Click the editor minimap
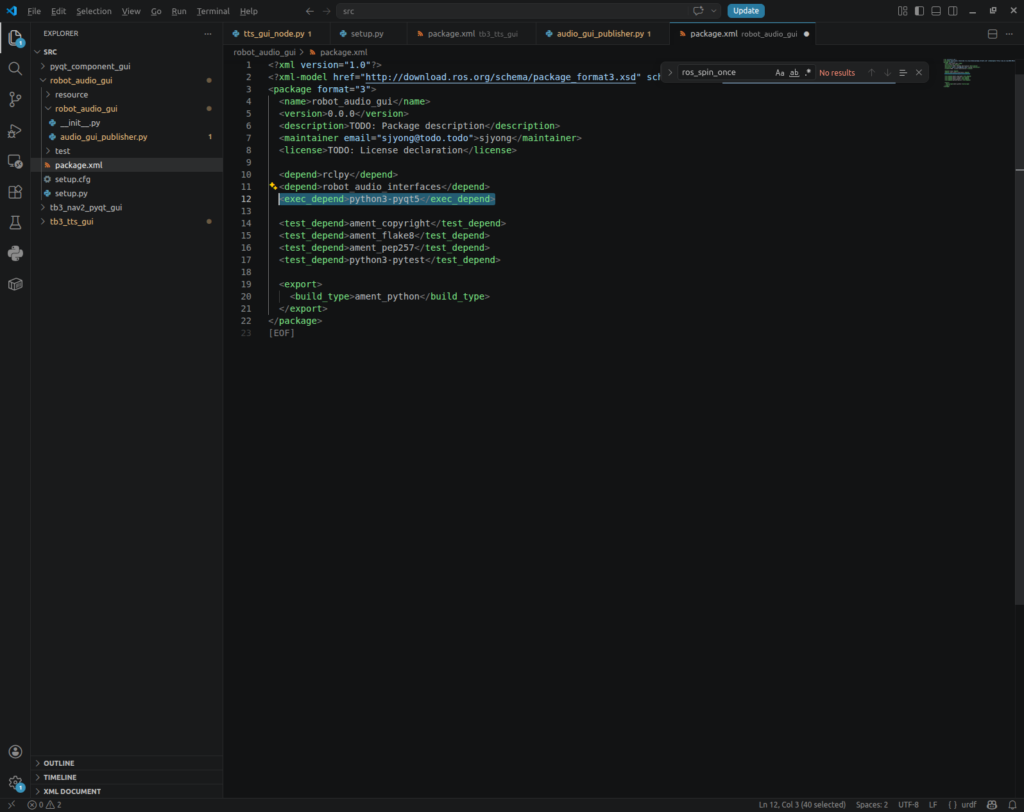1024x812 pixels. coord(978,73)
